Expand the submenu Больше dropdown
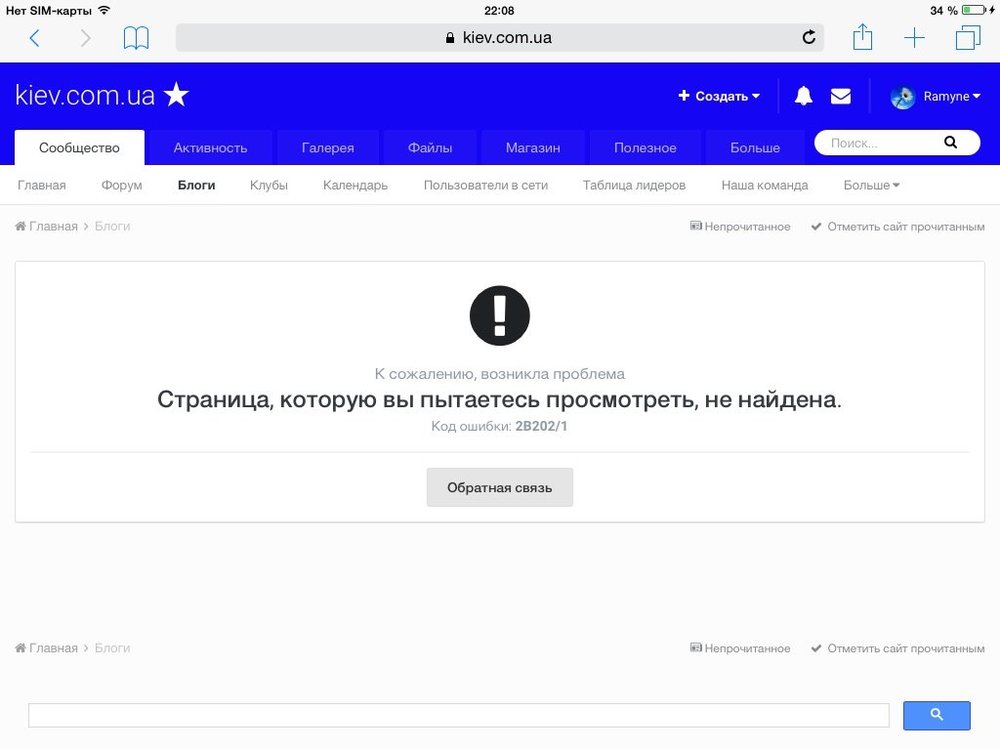Image resolution: width=1000 pixels, height=750 pixels. pos(871,185)
